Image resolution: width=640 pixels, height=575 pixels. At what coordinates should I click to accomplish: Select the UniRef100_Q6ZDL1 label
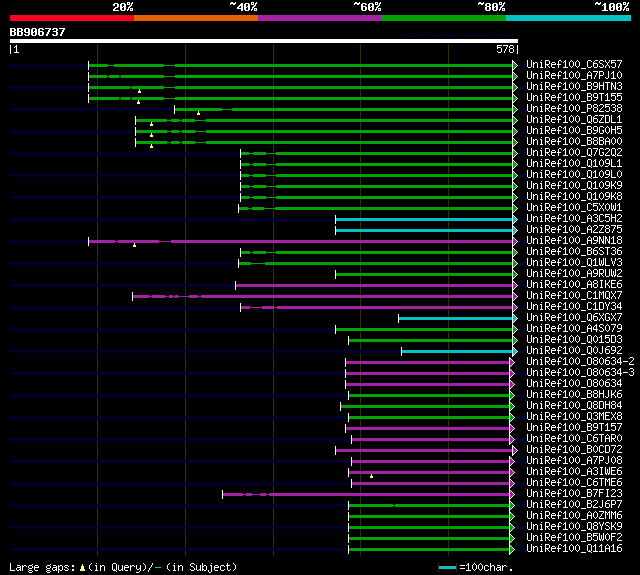tap(574, 120)
